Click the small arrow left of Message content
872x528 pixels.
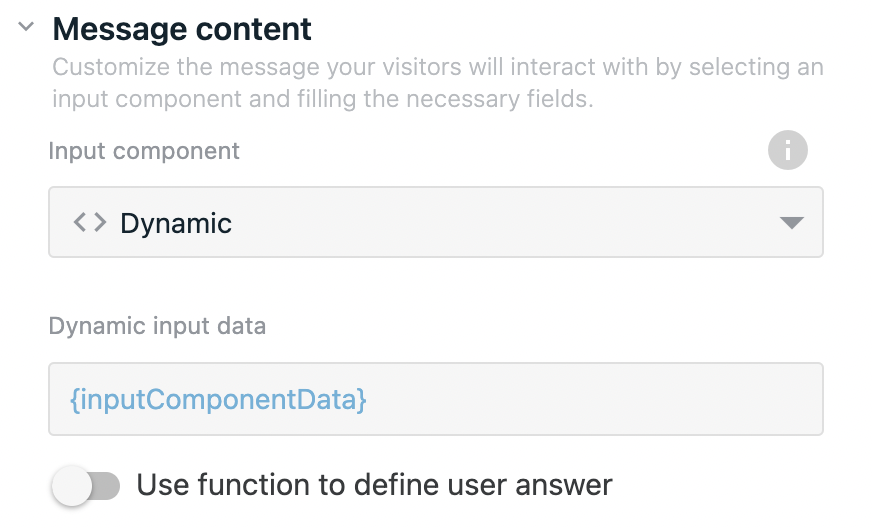tap(26, 26)
